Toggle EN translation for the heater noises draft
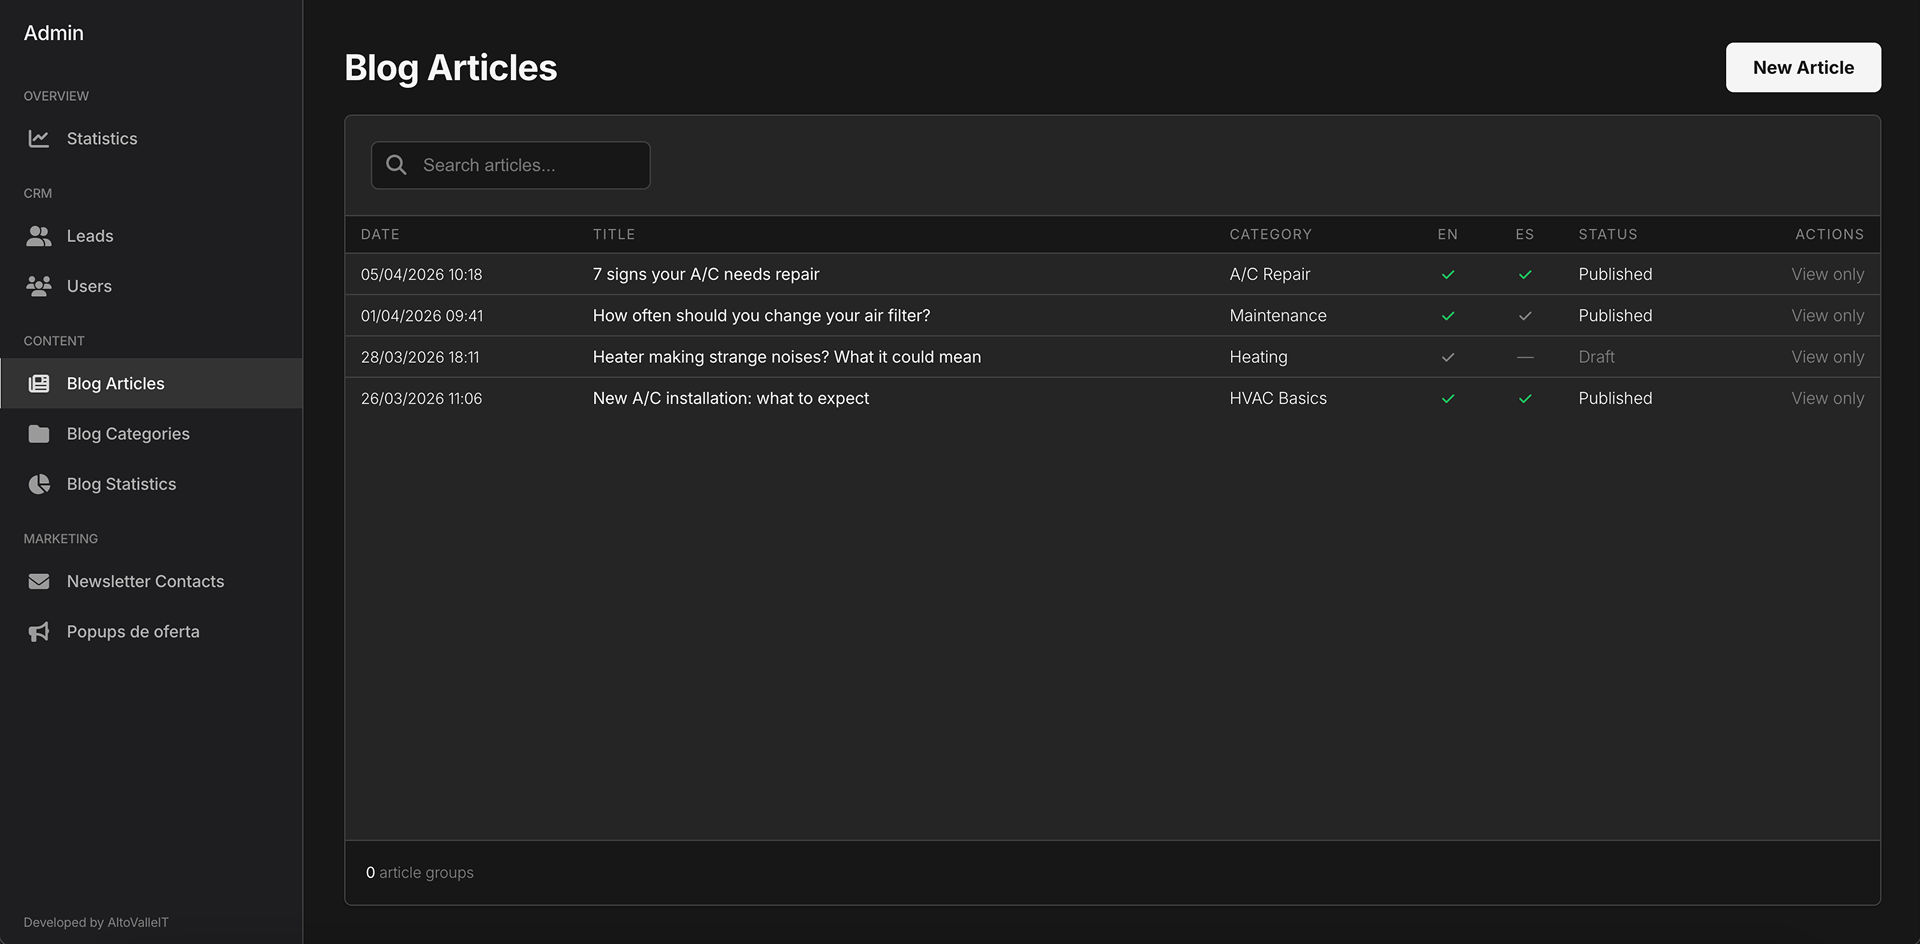The width and height of the screenshot is (1920, 944). click(1447, 356)
